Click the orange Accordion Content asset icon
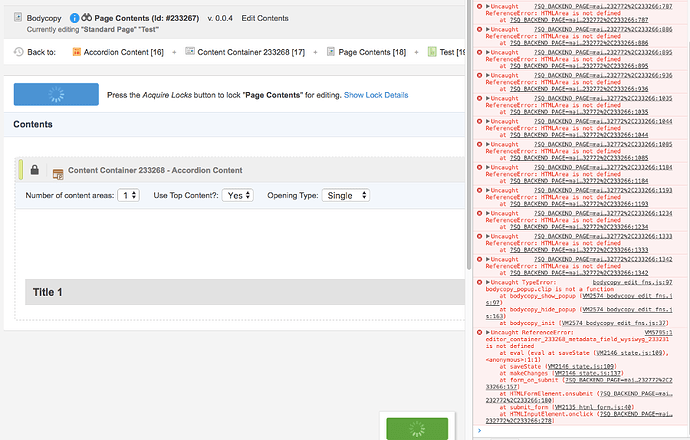 79,51
